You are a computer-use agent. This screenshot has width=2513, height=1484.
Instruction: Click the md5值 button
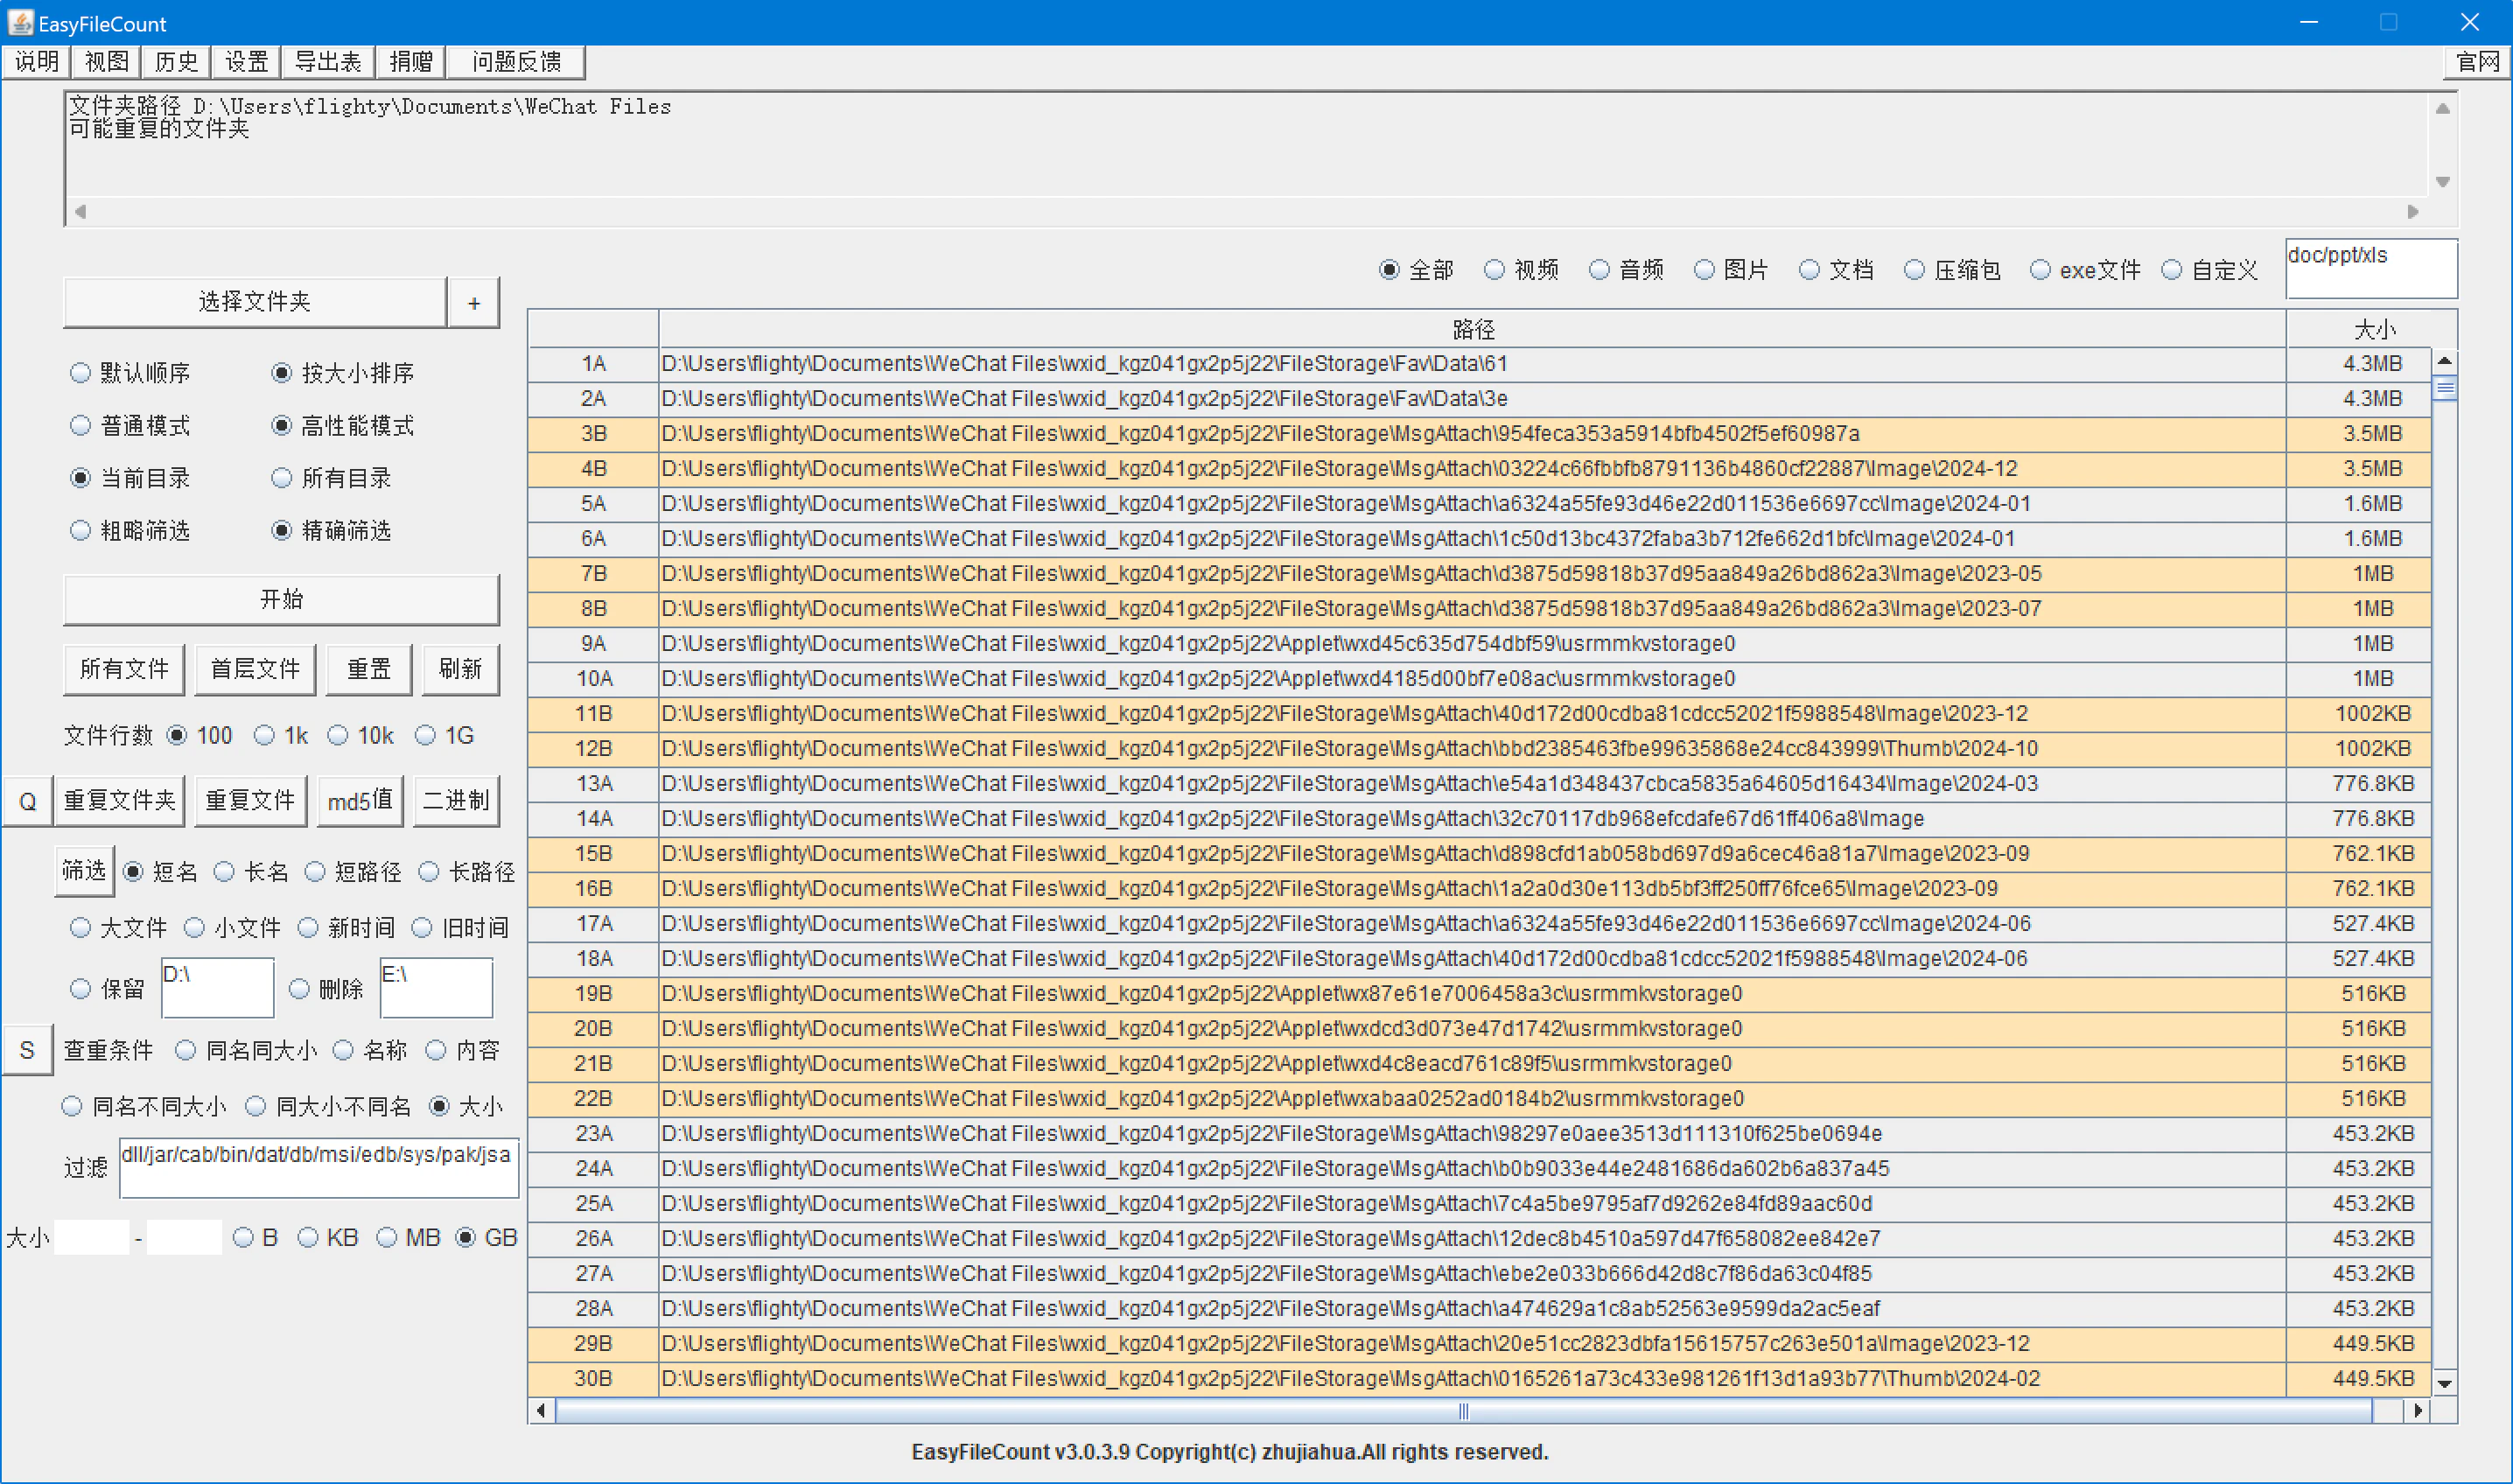tap(360, 801)
